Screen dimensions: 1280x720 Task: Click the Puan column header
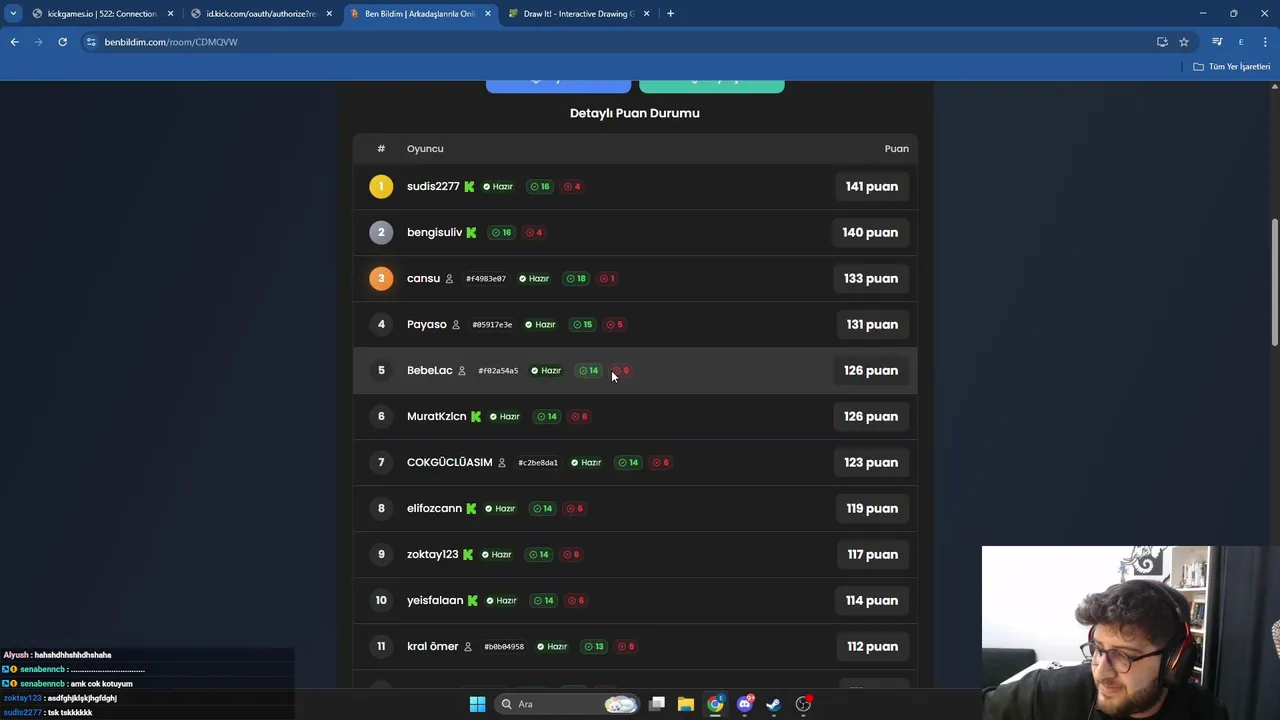[x=896, y=148]
